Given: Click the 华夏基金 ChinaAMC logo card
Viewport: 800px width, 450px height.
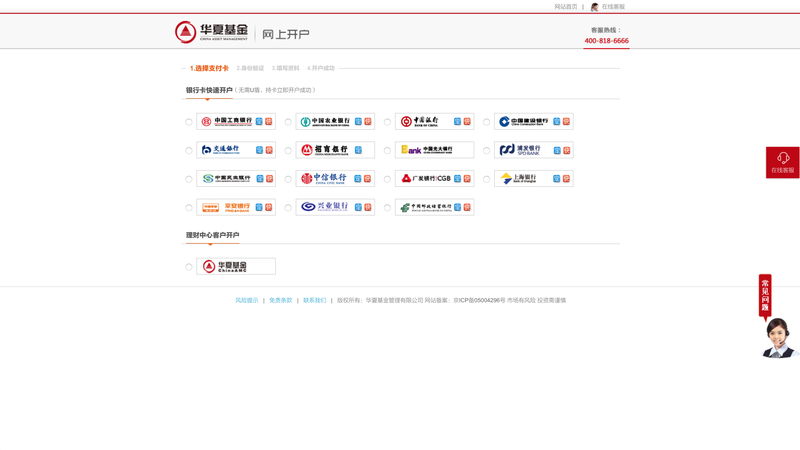Looking at the screenshot, I should tap(236, 266).
